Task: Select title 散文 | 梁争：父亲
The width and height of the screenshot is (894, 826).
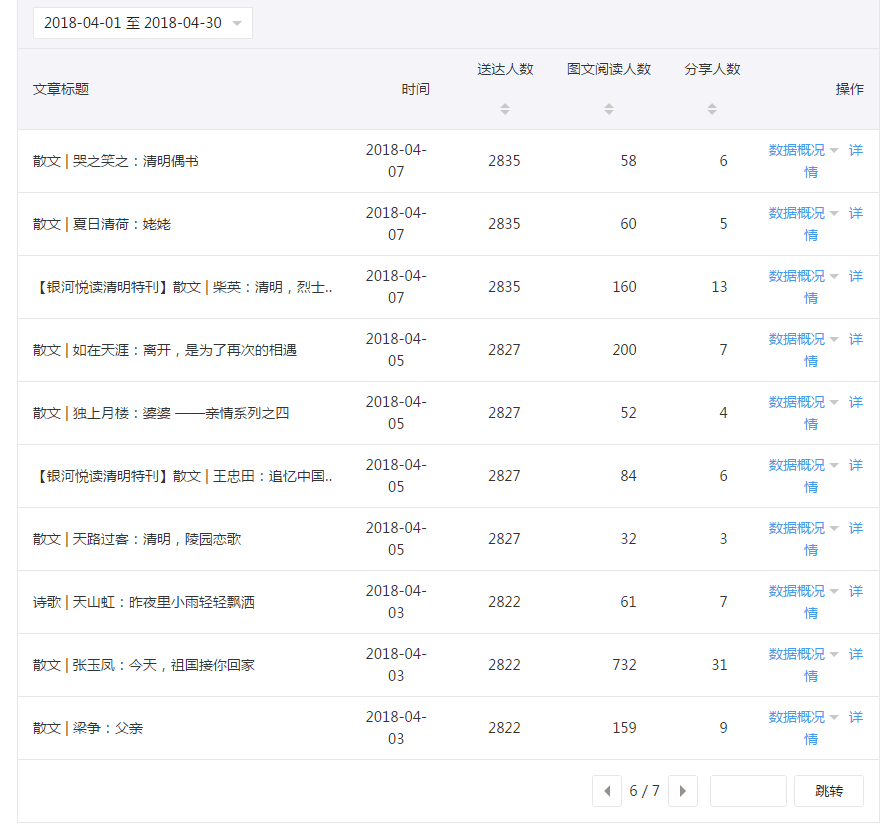Action: (88, 728)
